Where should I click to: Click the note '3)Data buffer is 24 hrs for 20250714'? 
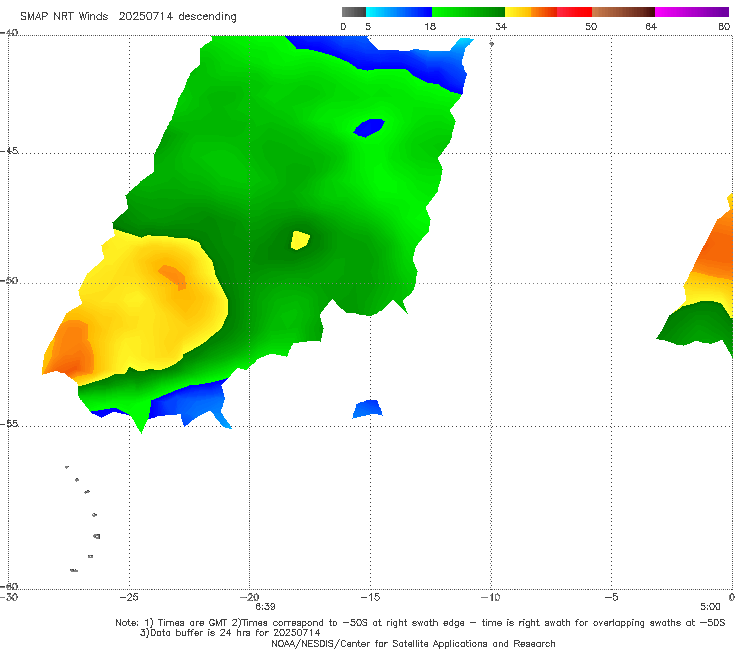tap(230, 633)
